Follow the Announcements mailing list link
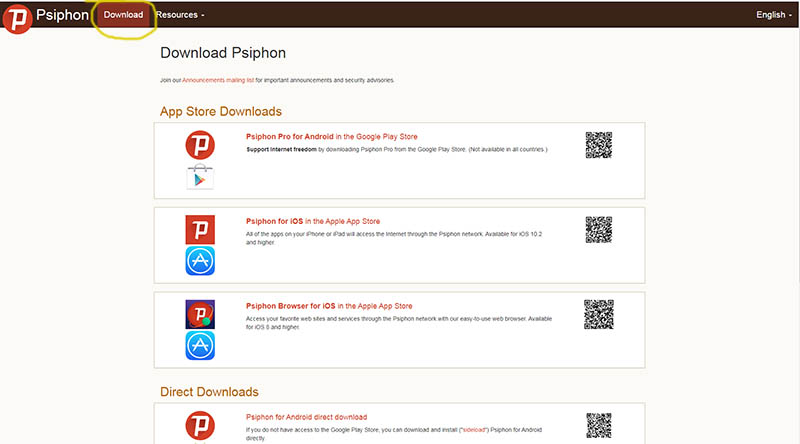The height and width of the screenshot is (444, 800). coord(218,80)
